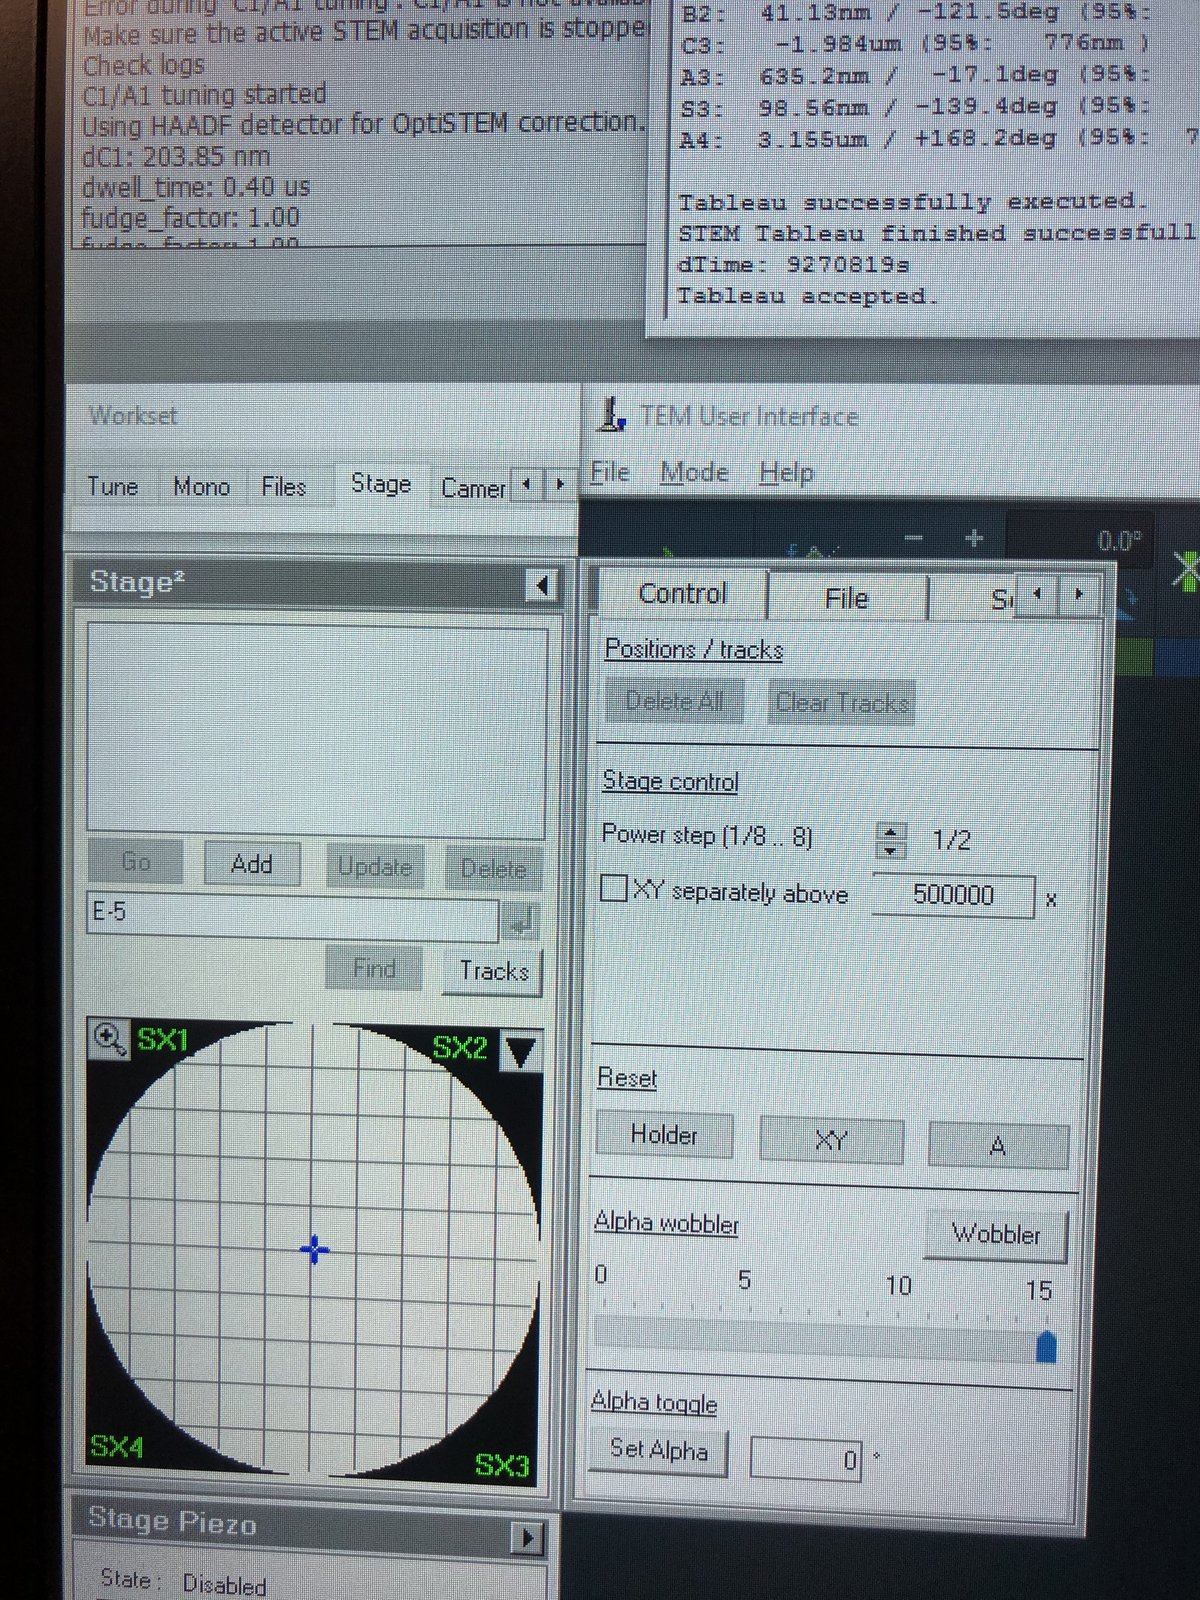Click the SX3 corner label on stage map

coord(502,1465)
